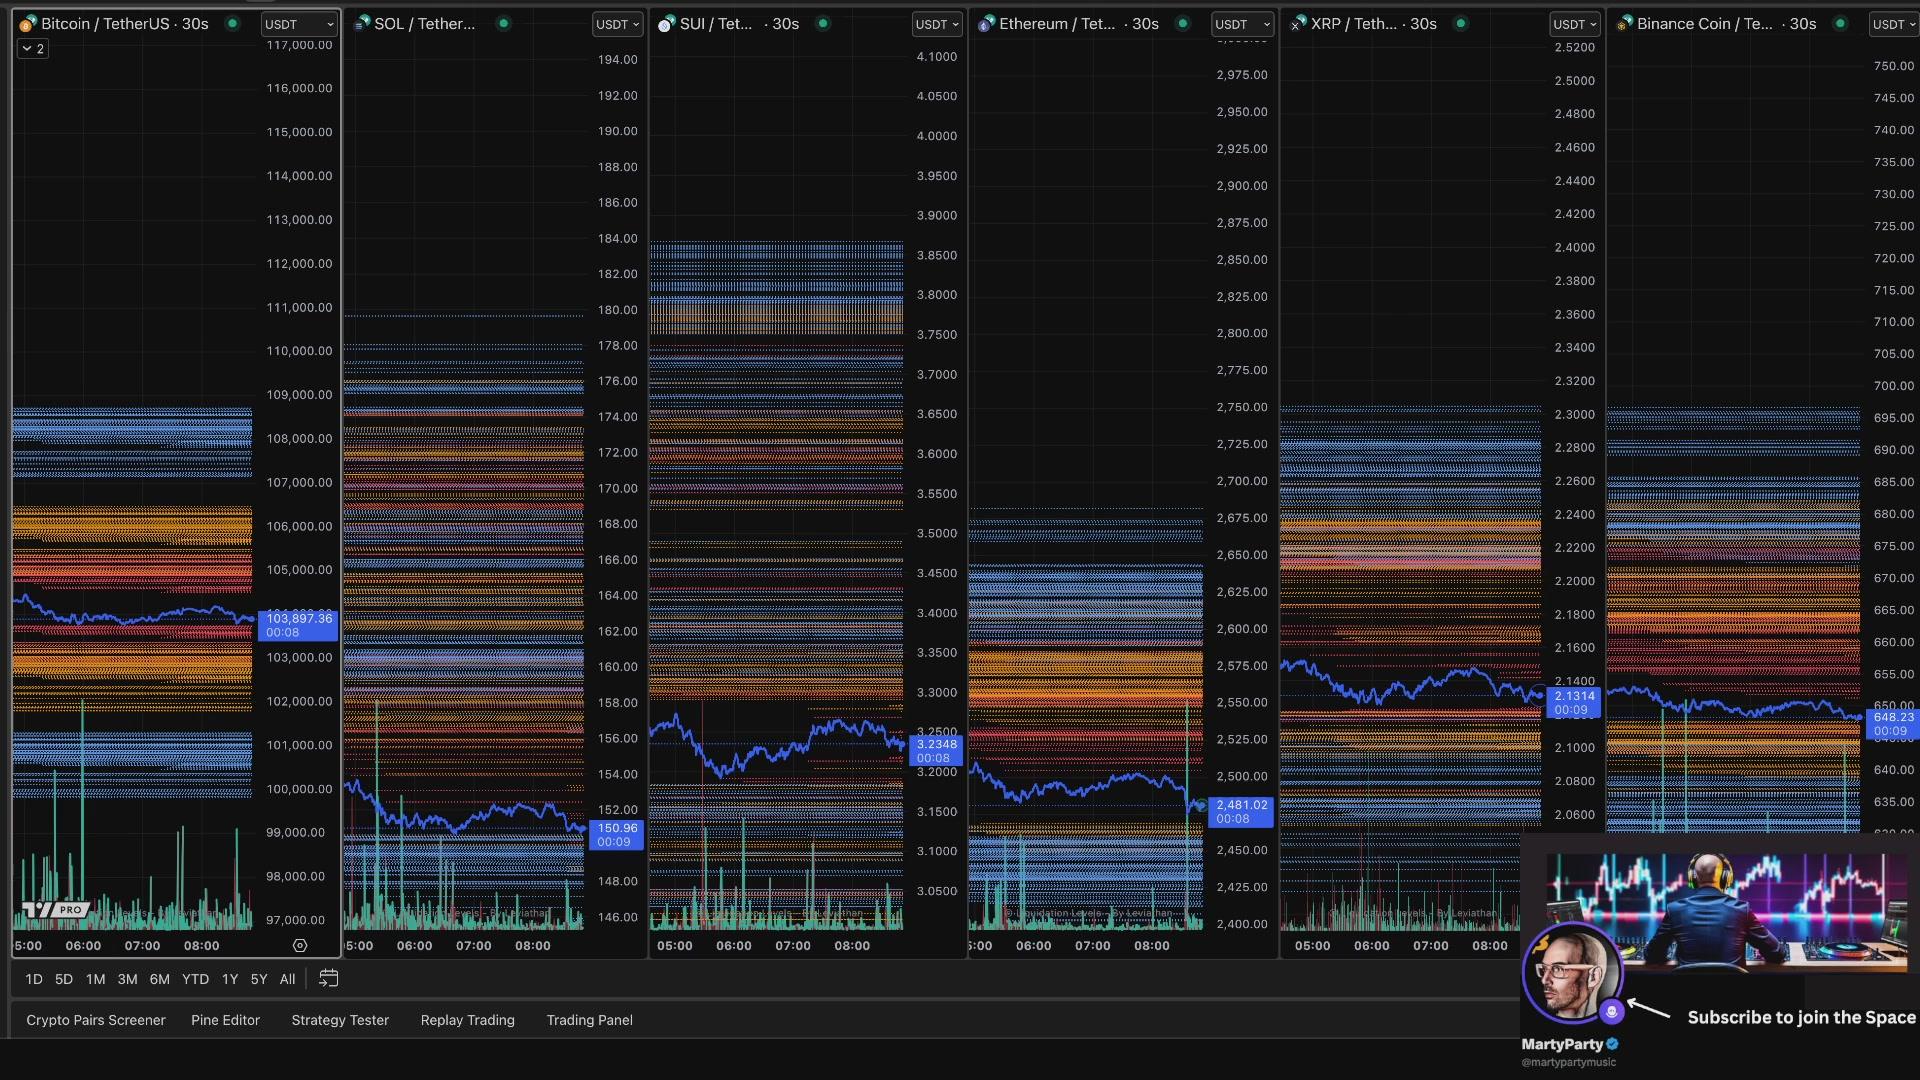This screenshot has height=1080, width=1920.
Task: Click the Binance Coin / Tether symbol title
Action: (1705, 24)
